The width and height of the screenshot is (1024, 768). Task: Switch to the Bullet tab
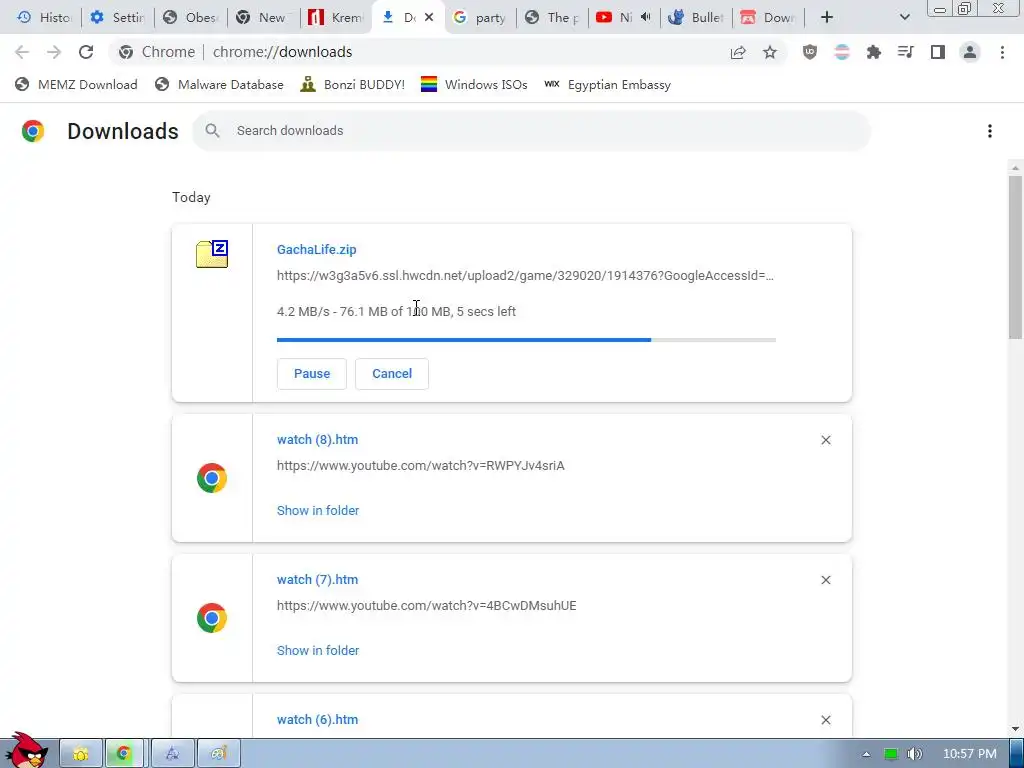[697, 18]
